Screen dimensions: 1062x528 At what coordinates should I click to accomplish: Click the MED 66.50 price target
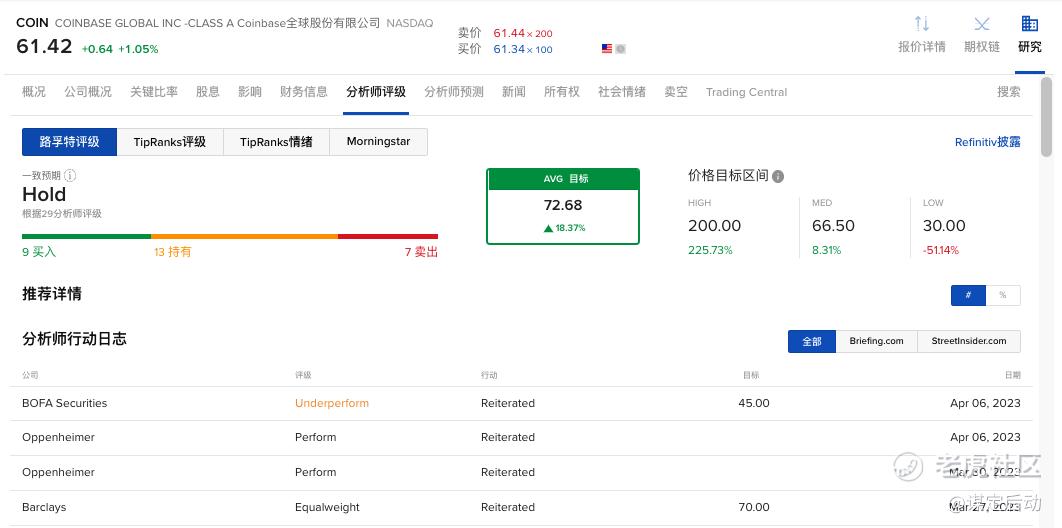click(x=834, y=226)
